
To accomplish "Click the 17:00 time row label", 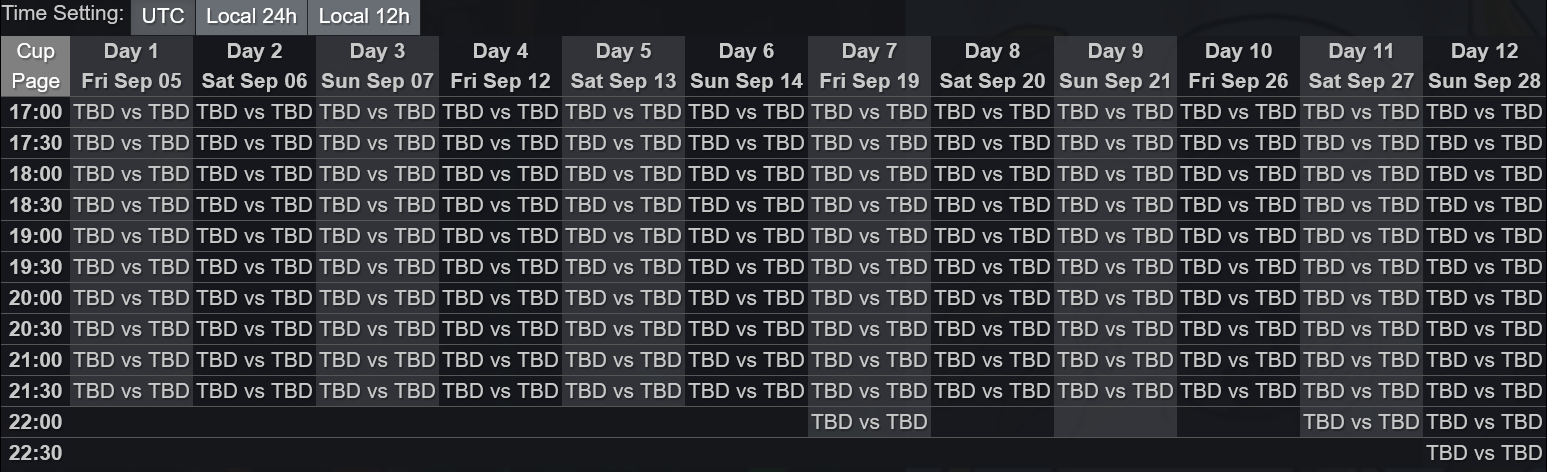I will tap(36, 112).
